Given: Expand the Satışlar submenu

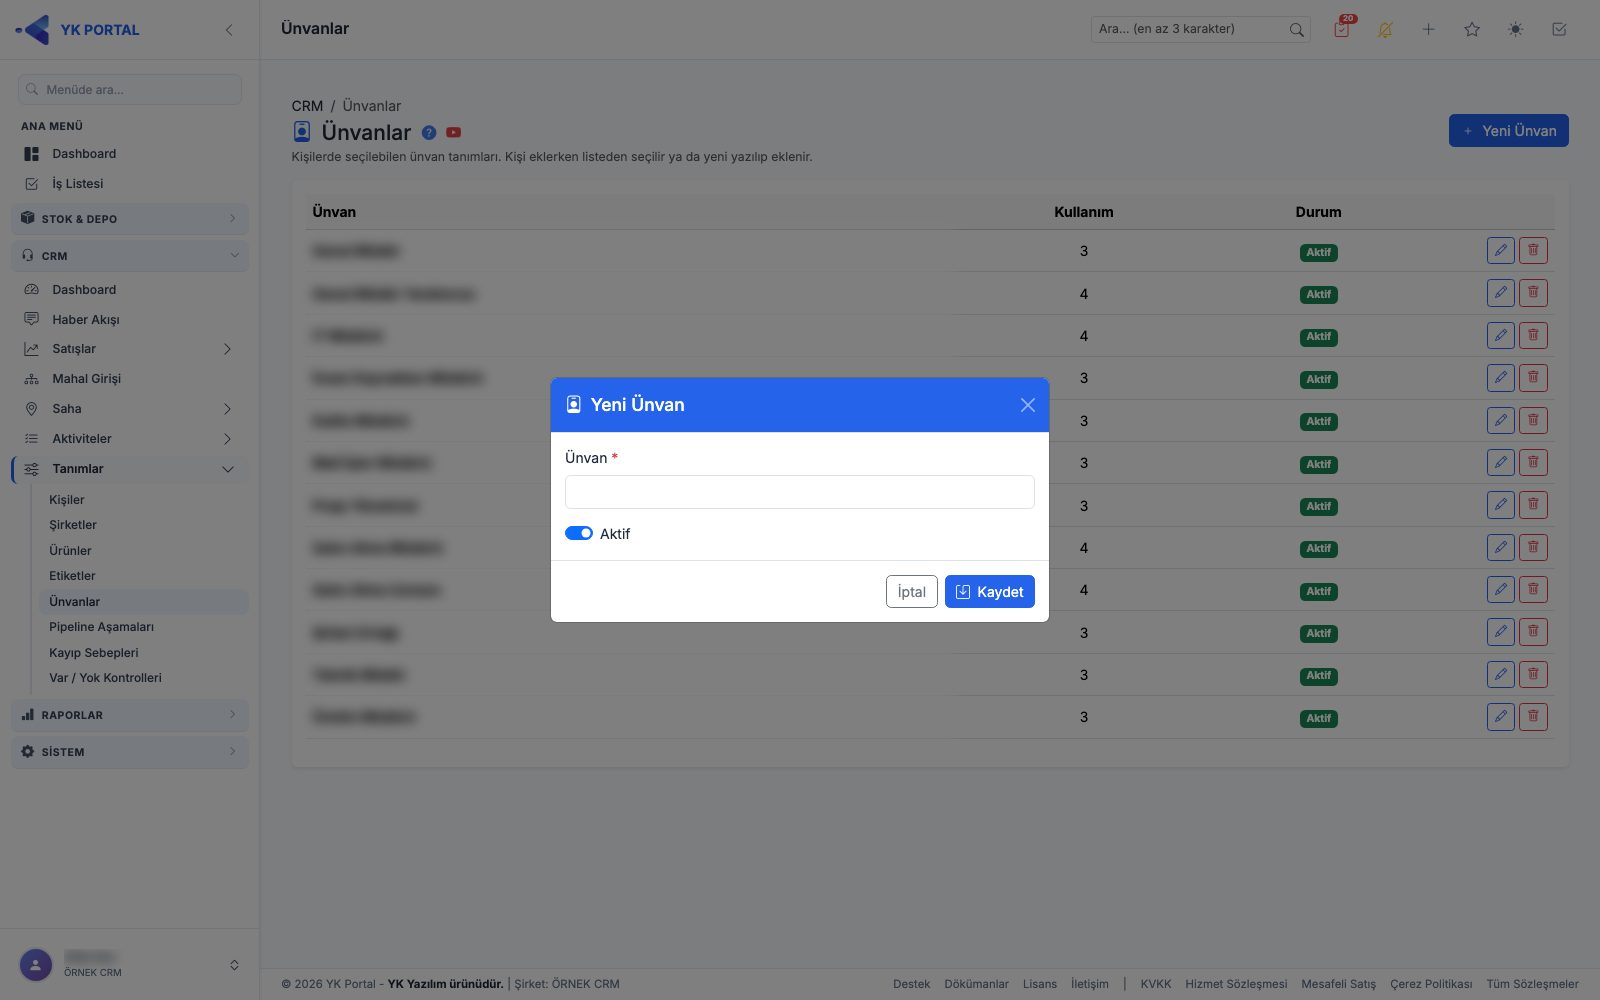Looking at the screenshot, I should click(130, 349).
